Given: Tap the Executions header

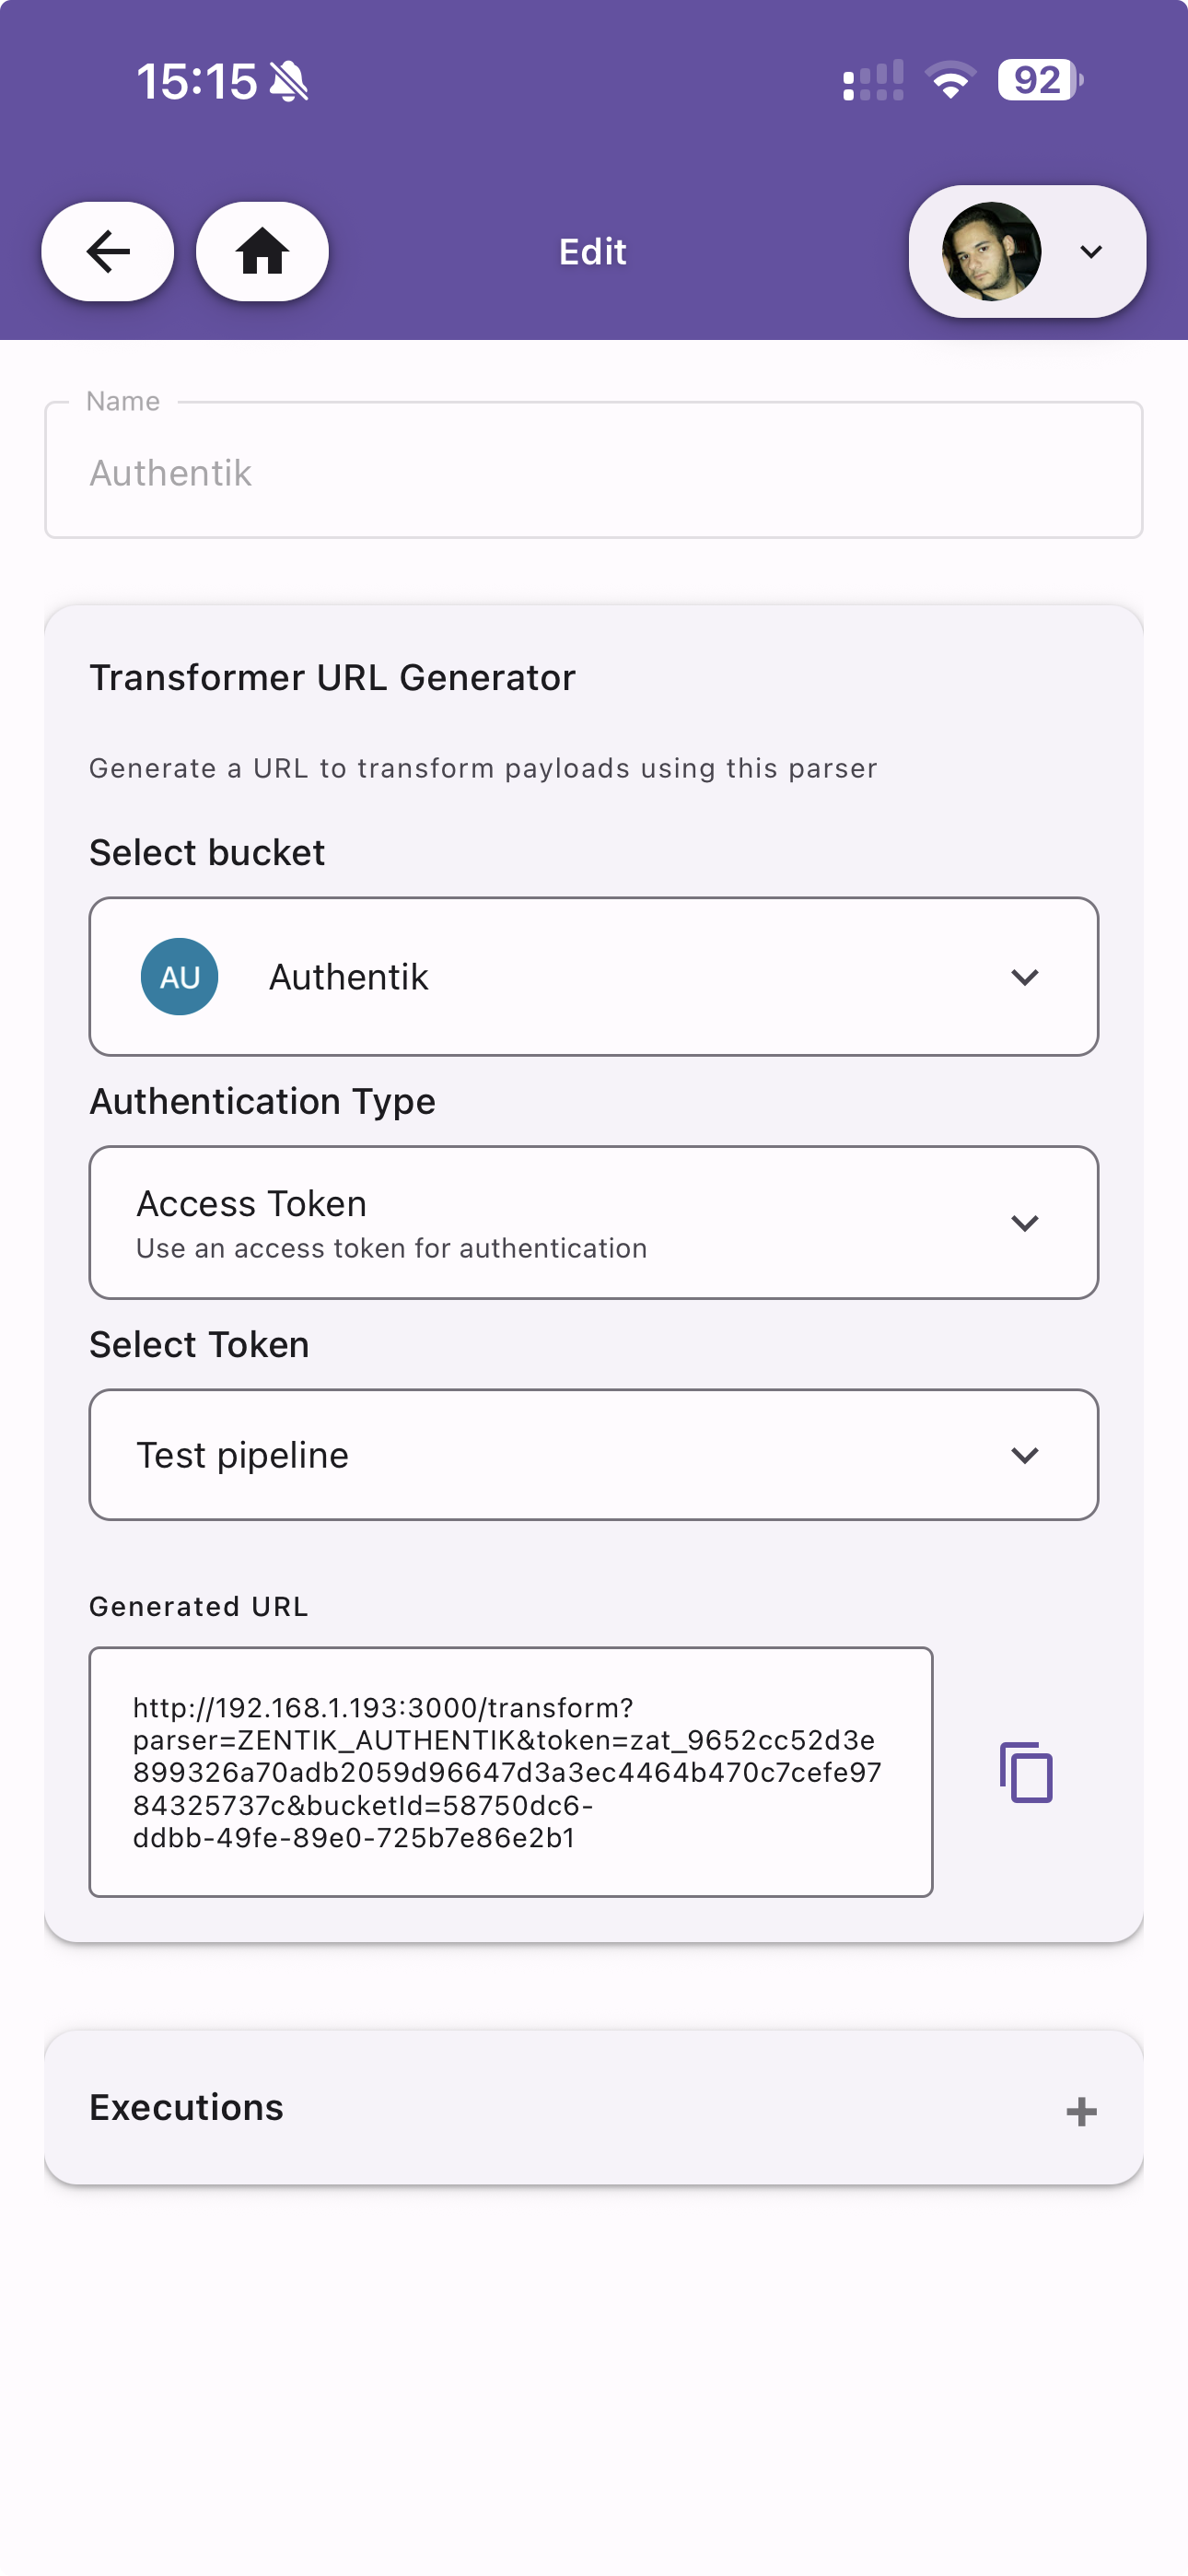Looking at the screenshot, I should (187, 2107).
